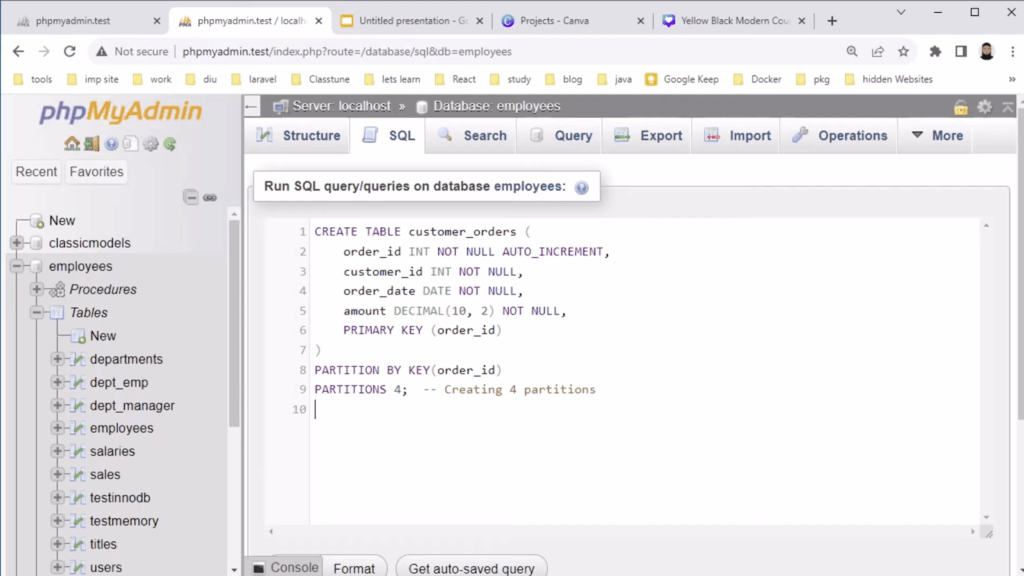Click the Format button
The image size is (1024, 576).
coord(354,568)
